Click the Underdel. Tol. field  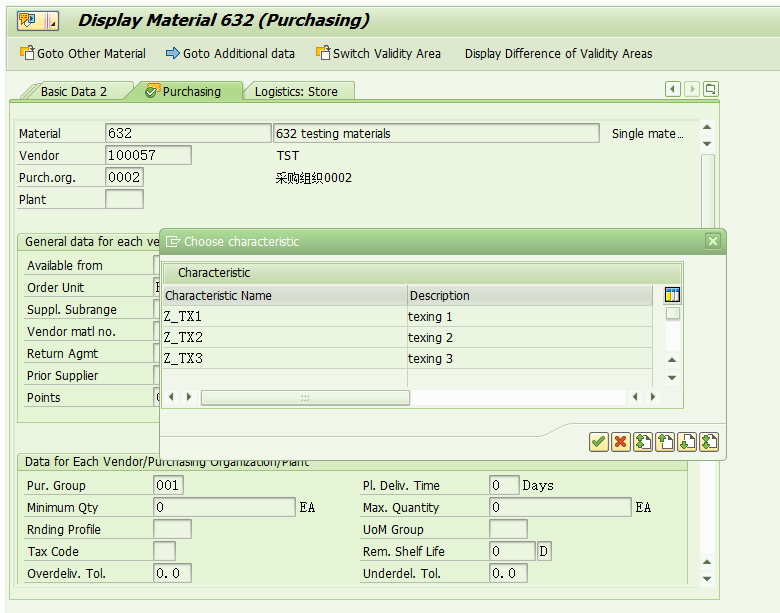click(x=508, y=573)
